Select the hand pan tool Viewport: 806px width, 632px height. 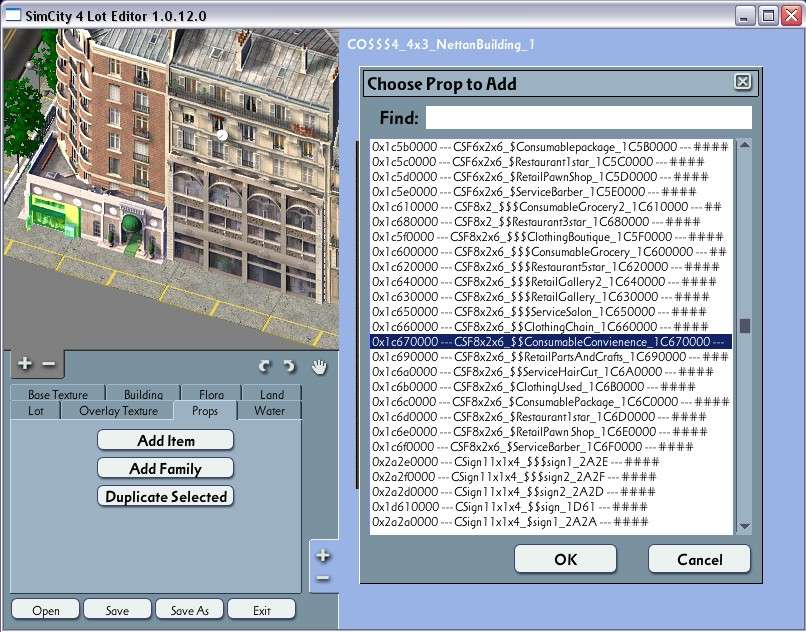pyautogui.click(x=319, y=367)
